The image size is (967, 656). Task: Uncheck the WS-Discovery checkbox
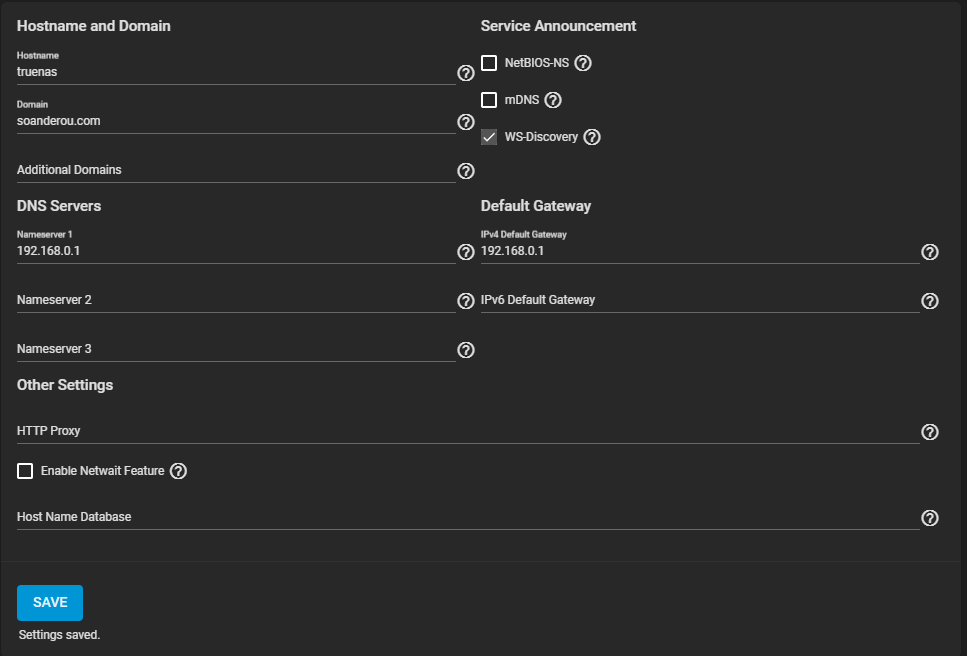[489, 137]
